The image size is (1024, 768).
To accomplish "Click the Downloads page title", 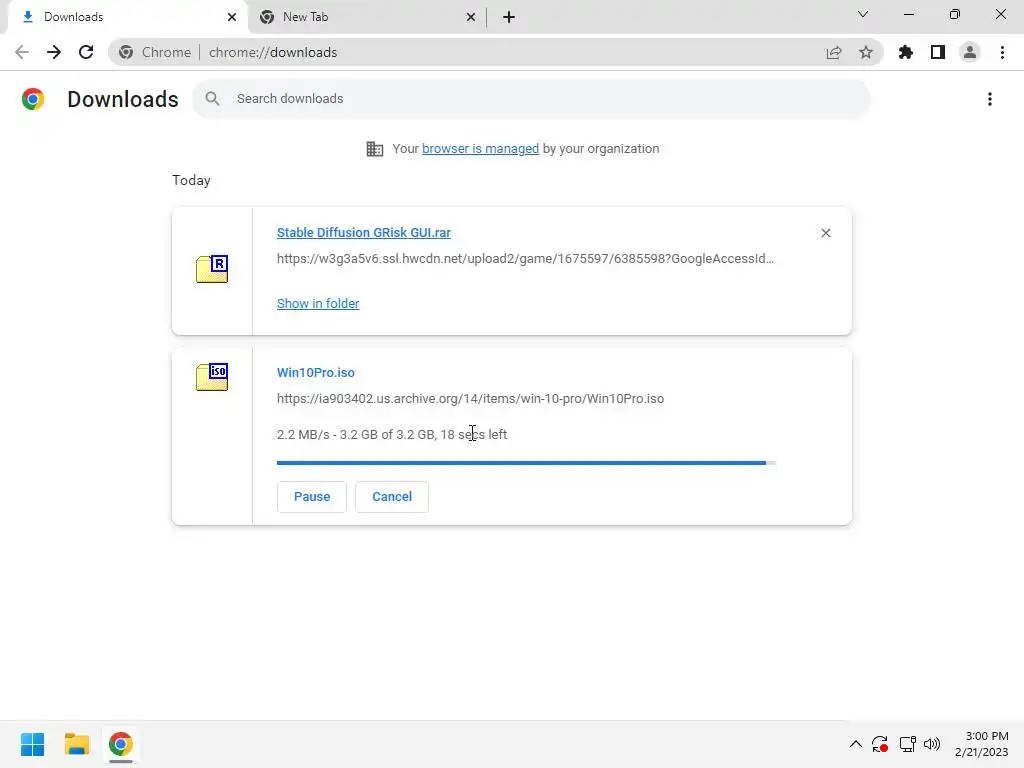I will [123, 99].
